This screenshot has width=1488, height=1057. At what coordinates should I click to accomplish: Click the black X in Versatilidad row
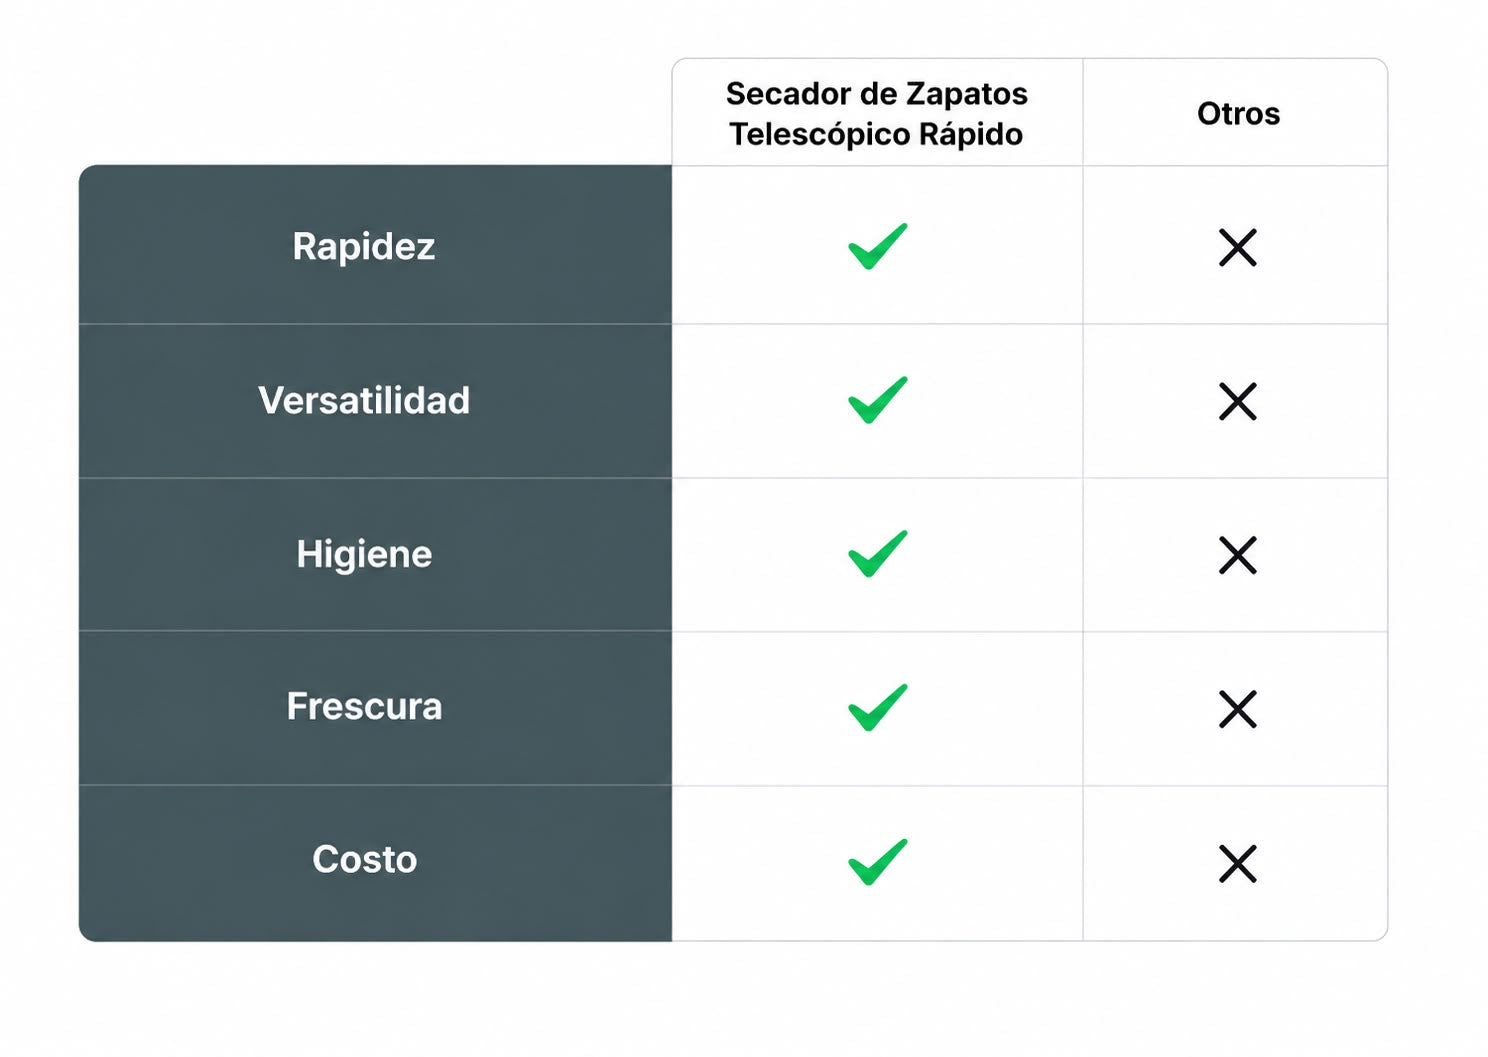click(1237, 402)
